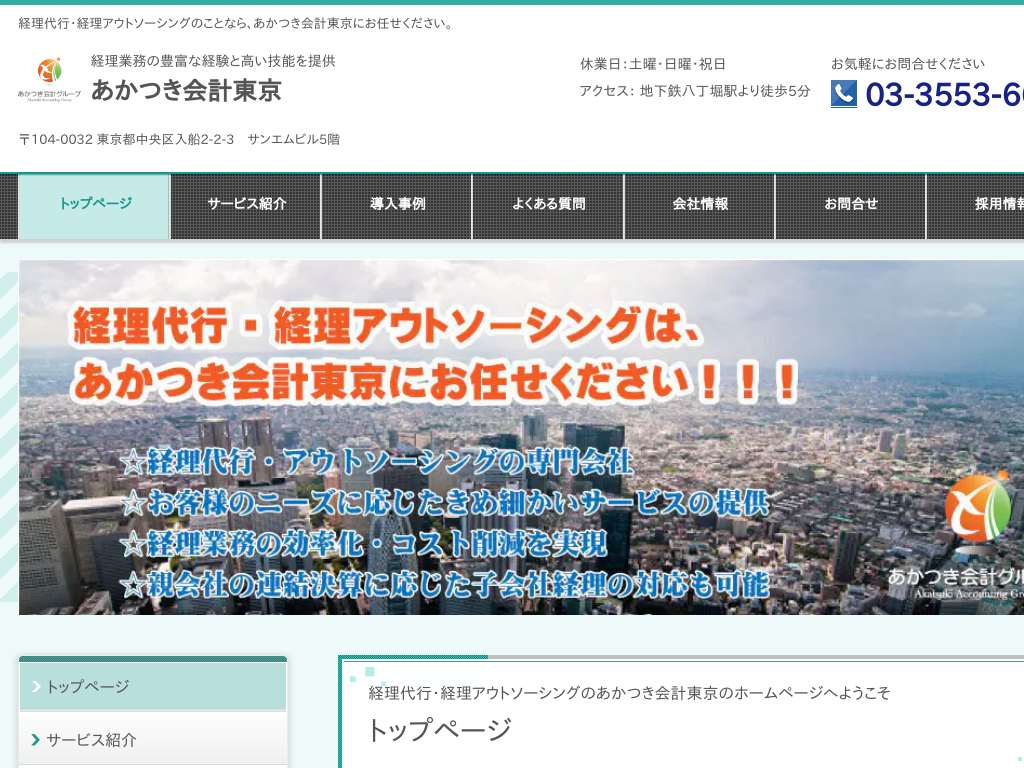Screen dimensions: 1024x768
Task: Click the orange logo on the hero banner
Action: [x=978, y=506]
